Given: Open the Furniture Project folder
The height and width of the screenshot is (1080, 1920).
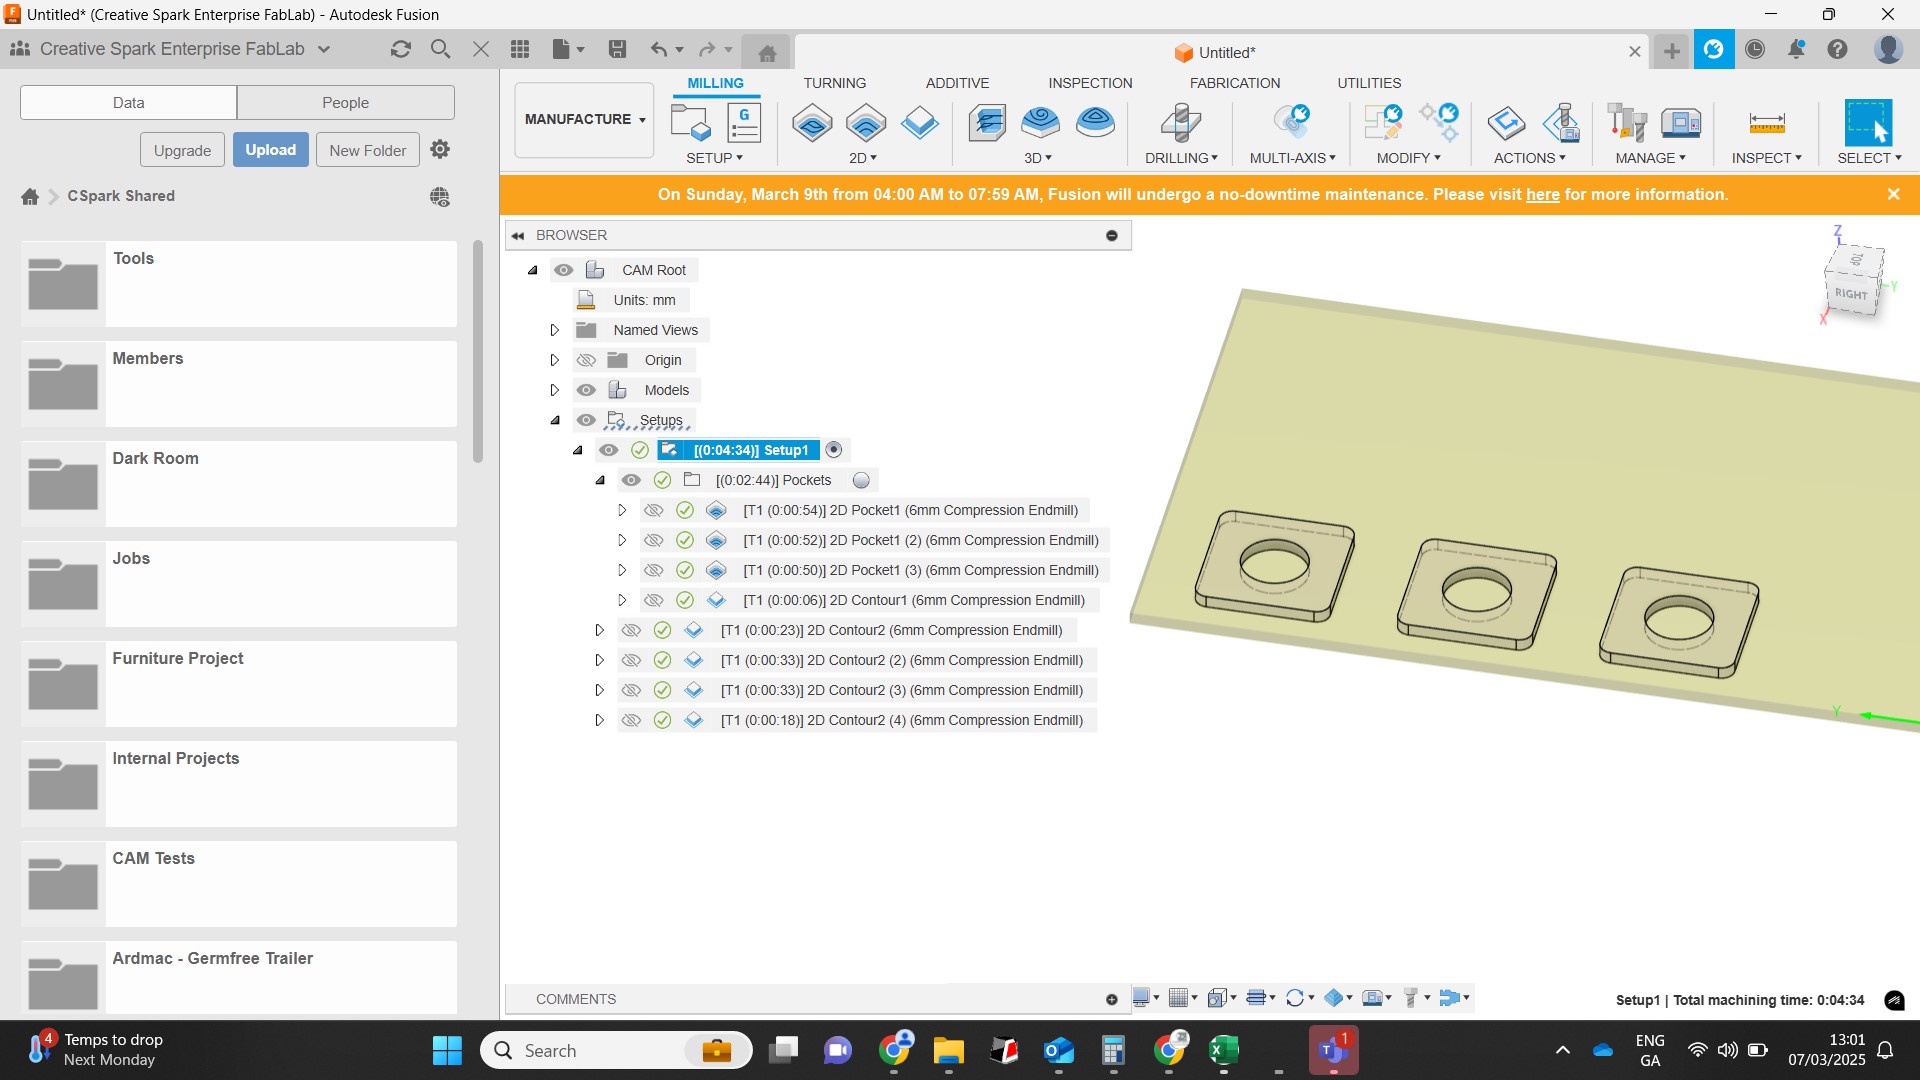Looking at the screenshot, I should coord(239,684).
